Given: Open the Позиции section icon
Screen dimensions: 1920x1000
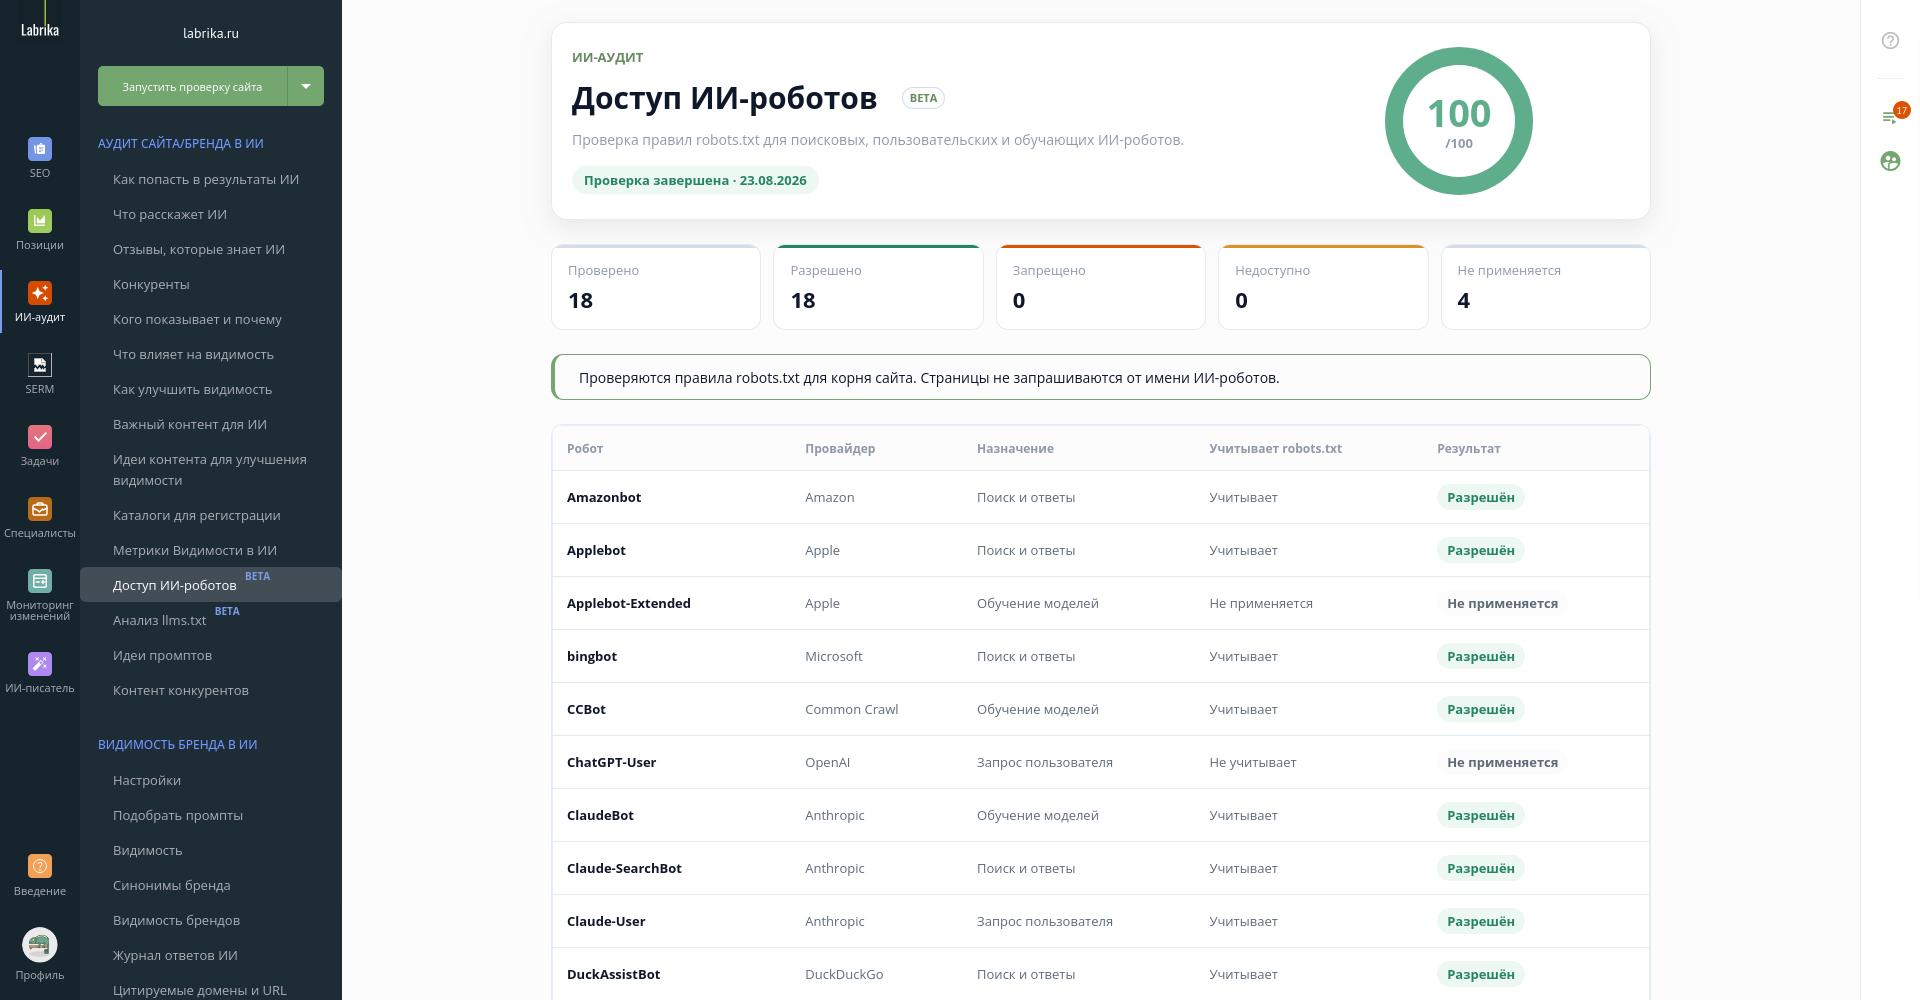Looking at the screenshot, I should tap(40, 221).
